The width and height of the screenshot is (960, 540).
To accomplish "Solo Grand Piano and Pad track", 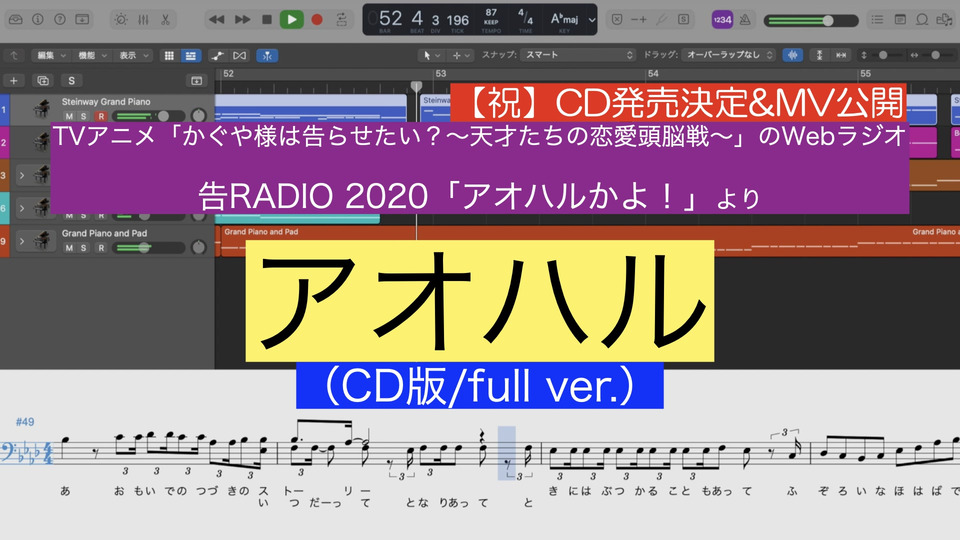I will pyautogui.click(x=84, y=248).
